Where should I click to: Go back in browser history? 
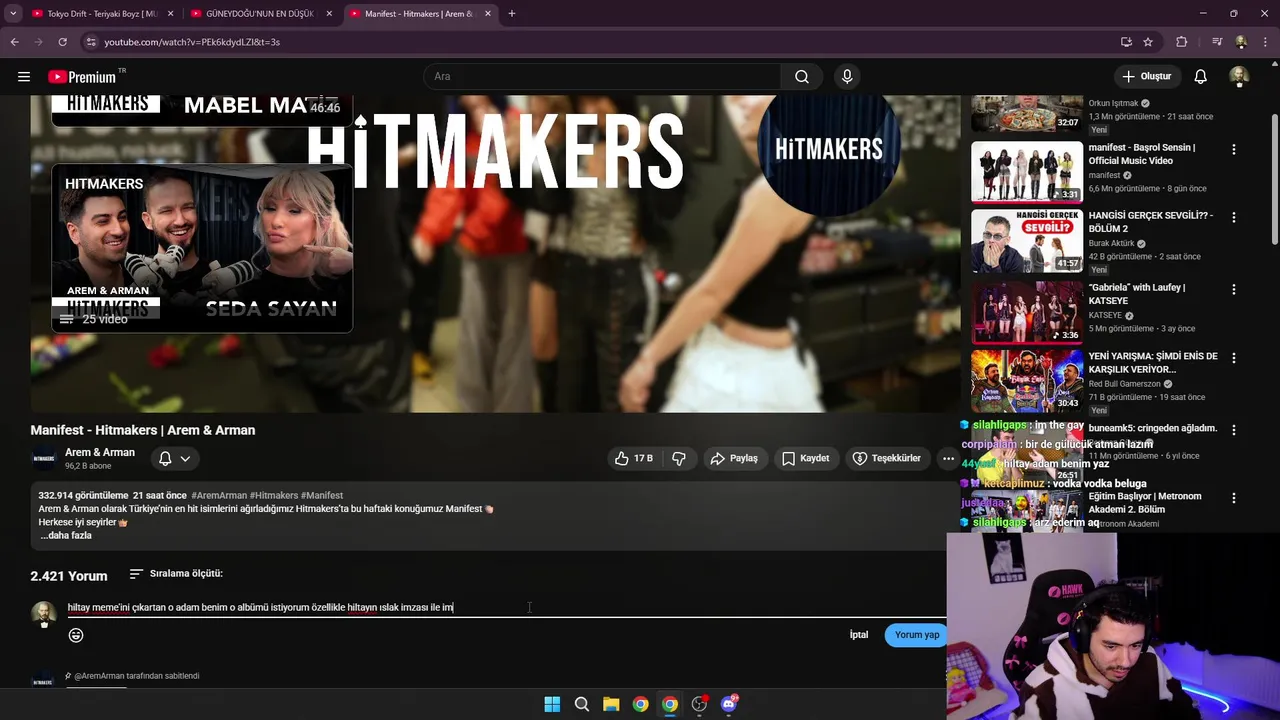14,42
